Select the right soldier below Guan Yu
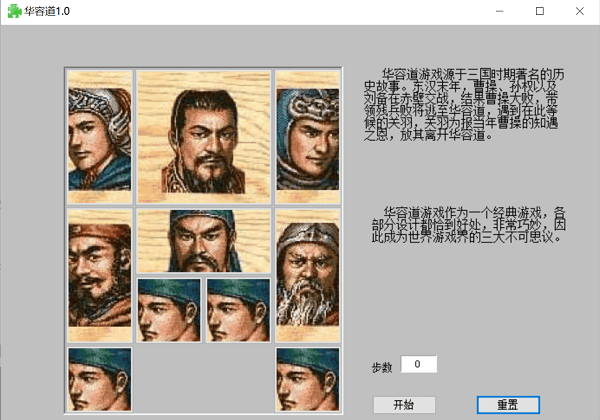 [238, 310]
